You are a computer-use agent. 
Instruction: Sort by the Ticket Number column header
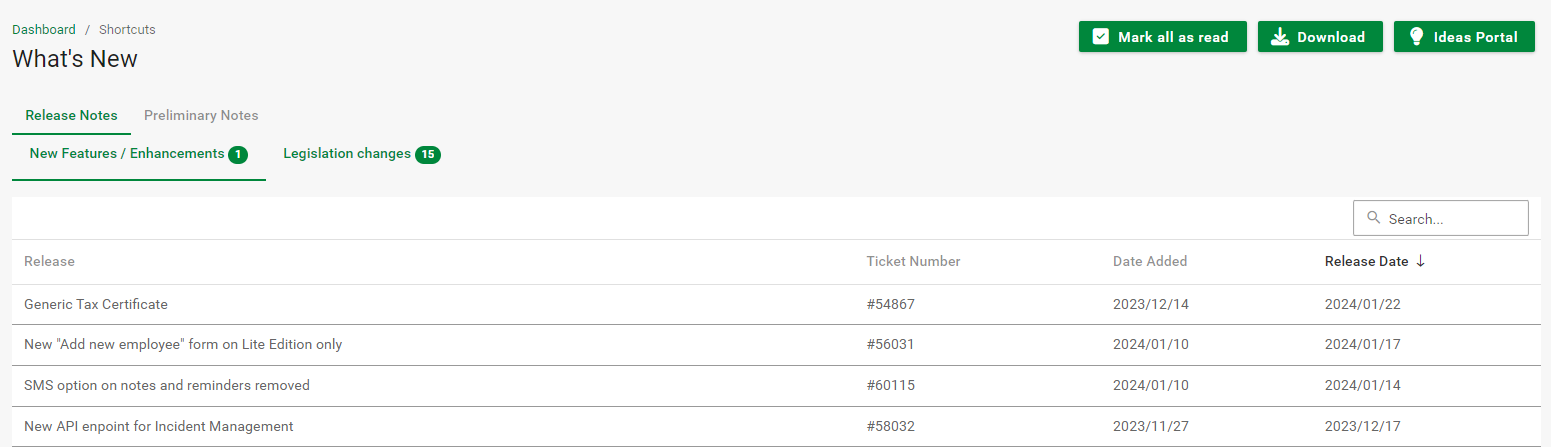coord(913,261)
